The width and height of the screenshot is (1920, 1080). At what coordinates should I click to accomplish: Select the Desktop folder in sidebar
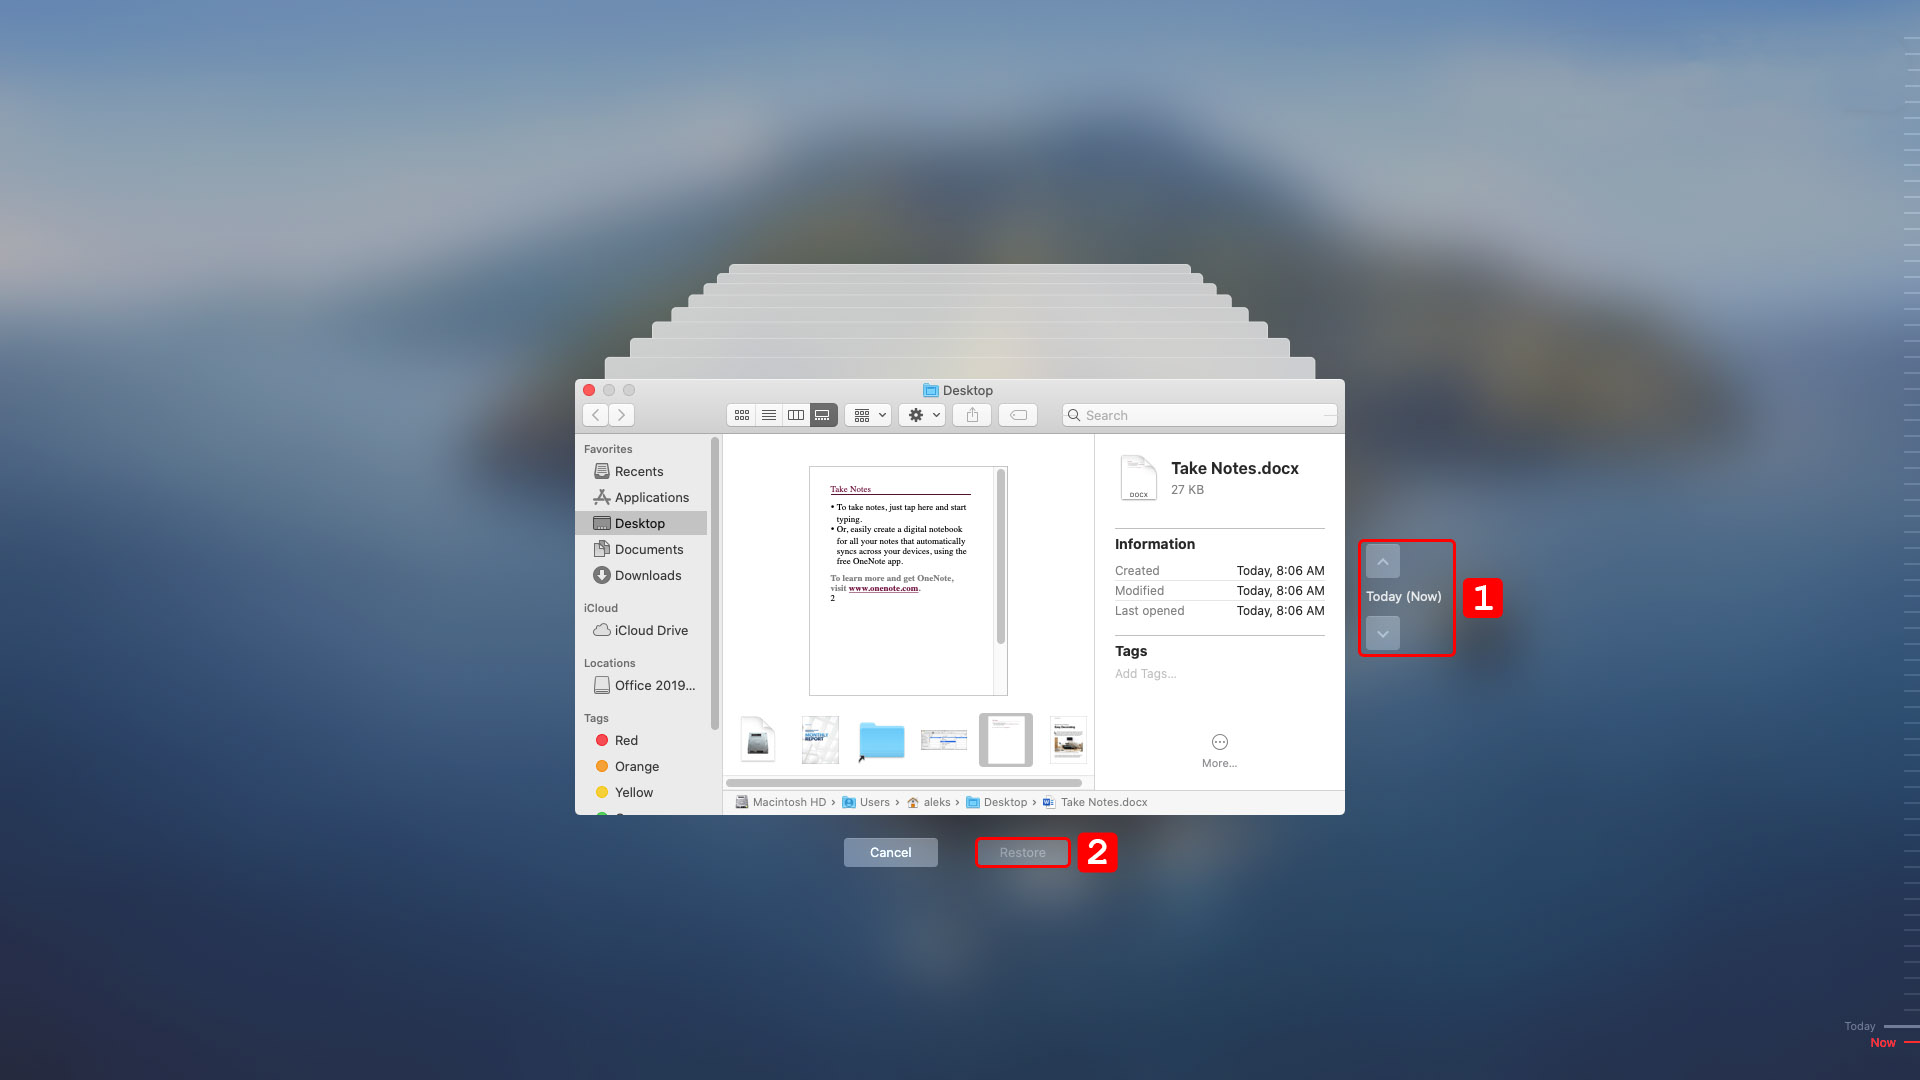click(x=640, y=524)
